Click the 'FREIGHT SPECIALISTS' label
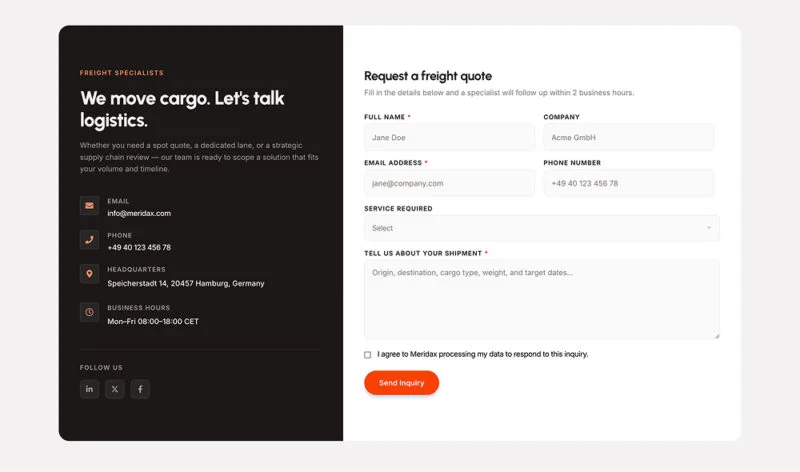 tap(122, 73)
